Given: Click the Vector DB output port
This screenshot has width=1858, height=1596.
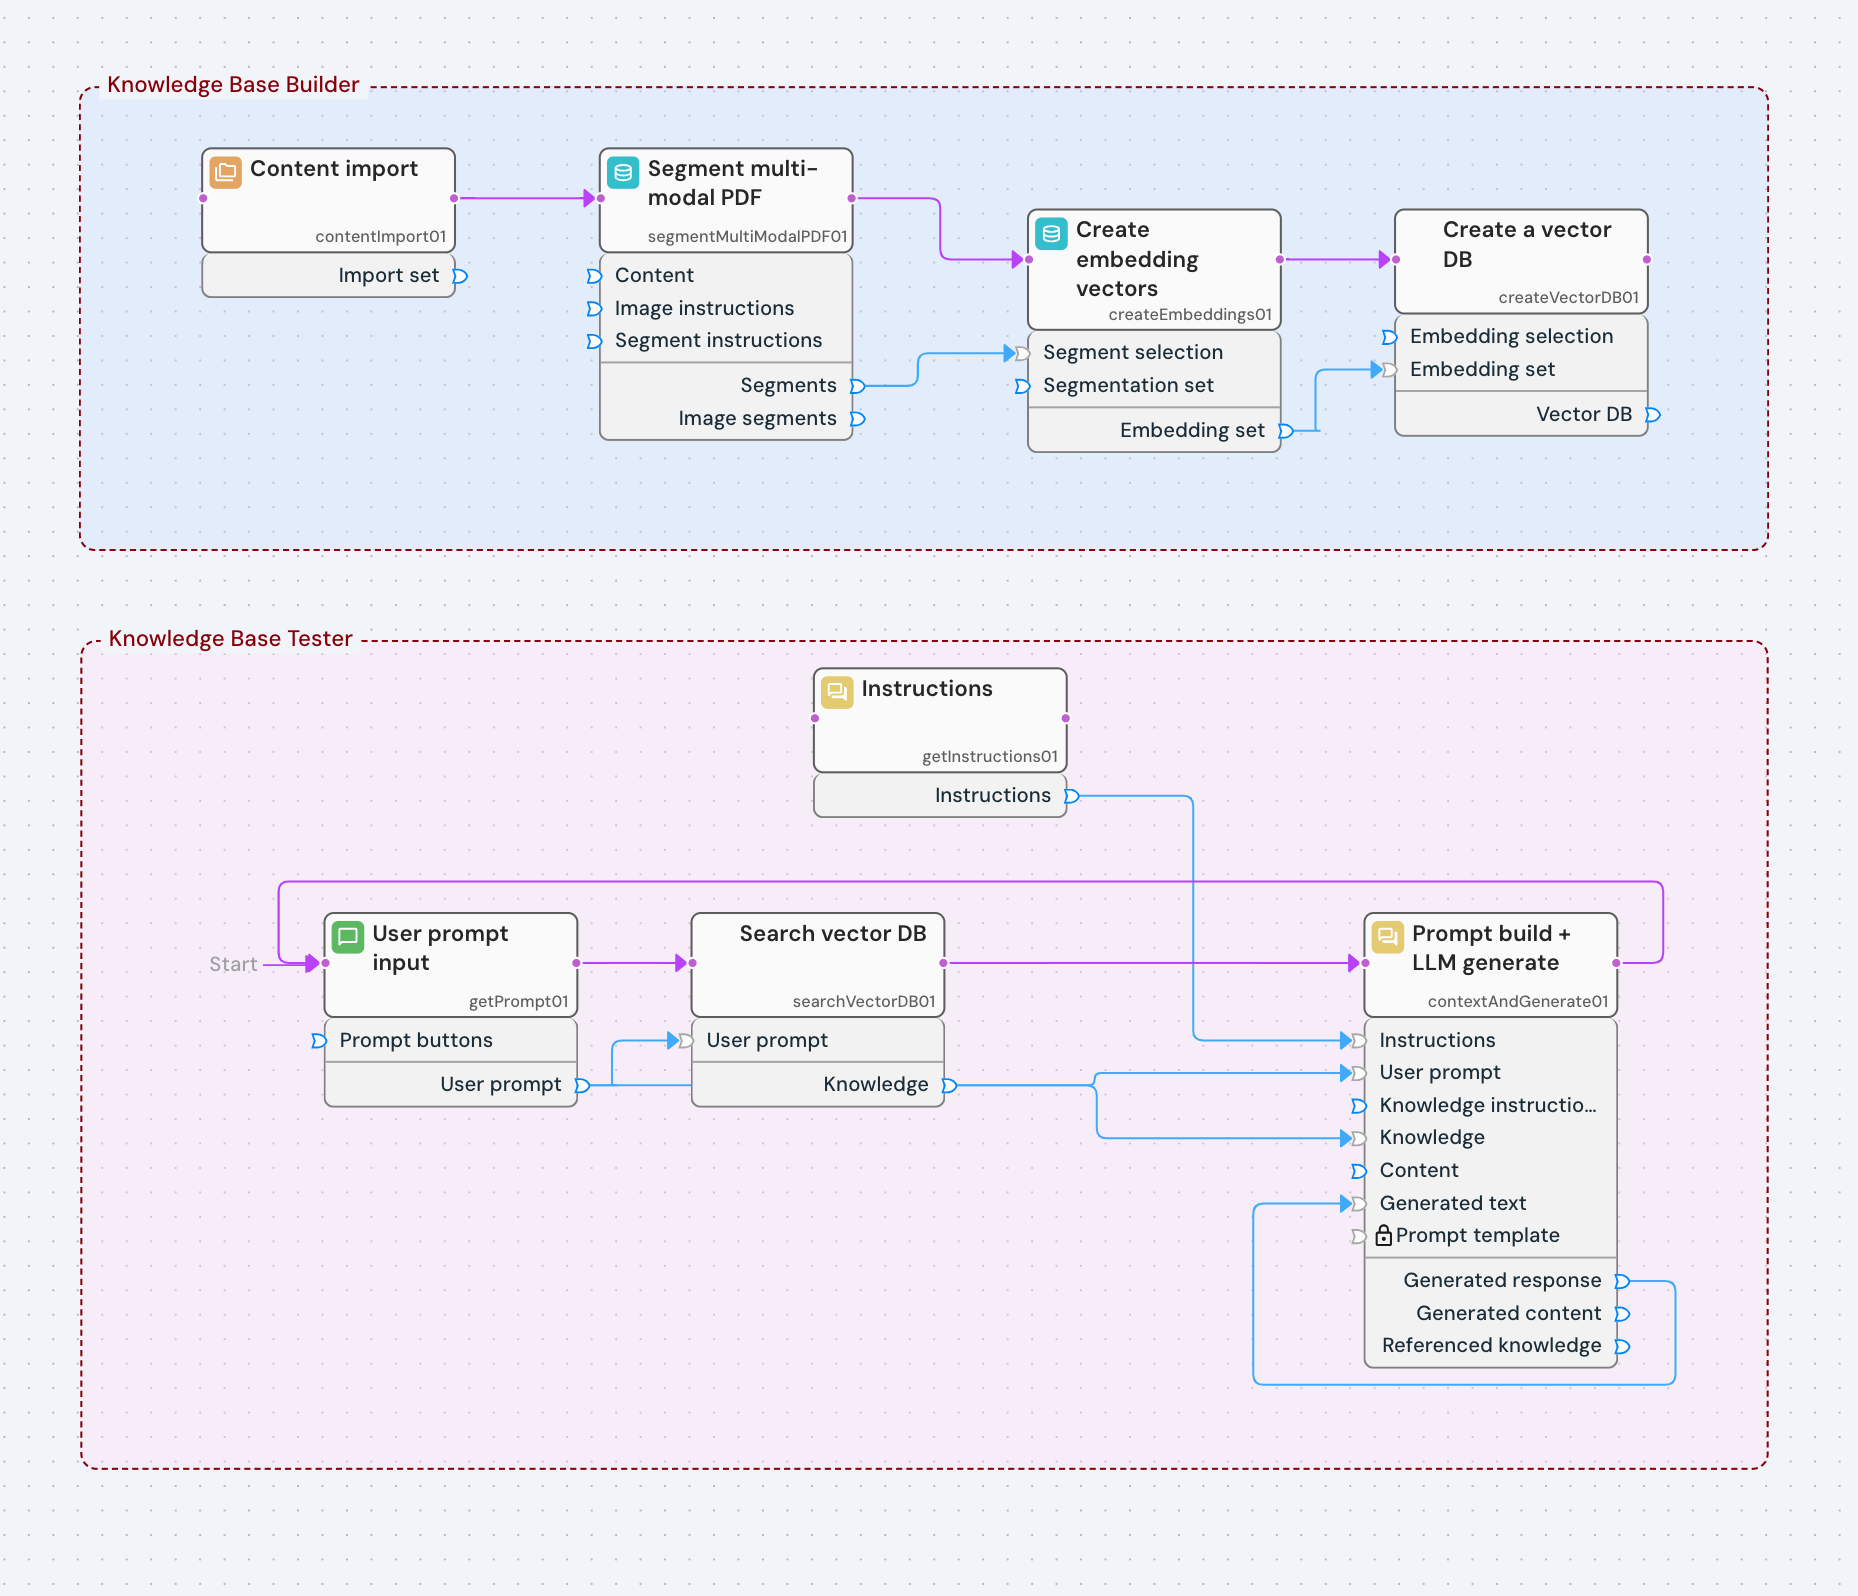Looking at the screenshot, I should [x=1652, y=414].
